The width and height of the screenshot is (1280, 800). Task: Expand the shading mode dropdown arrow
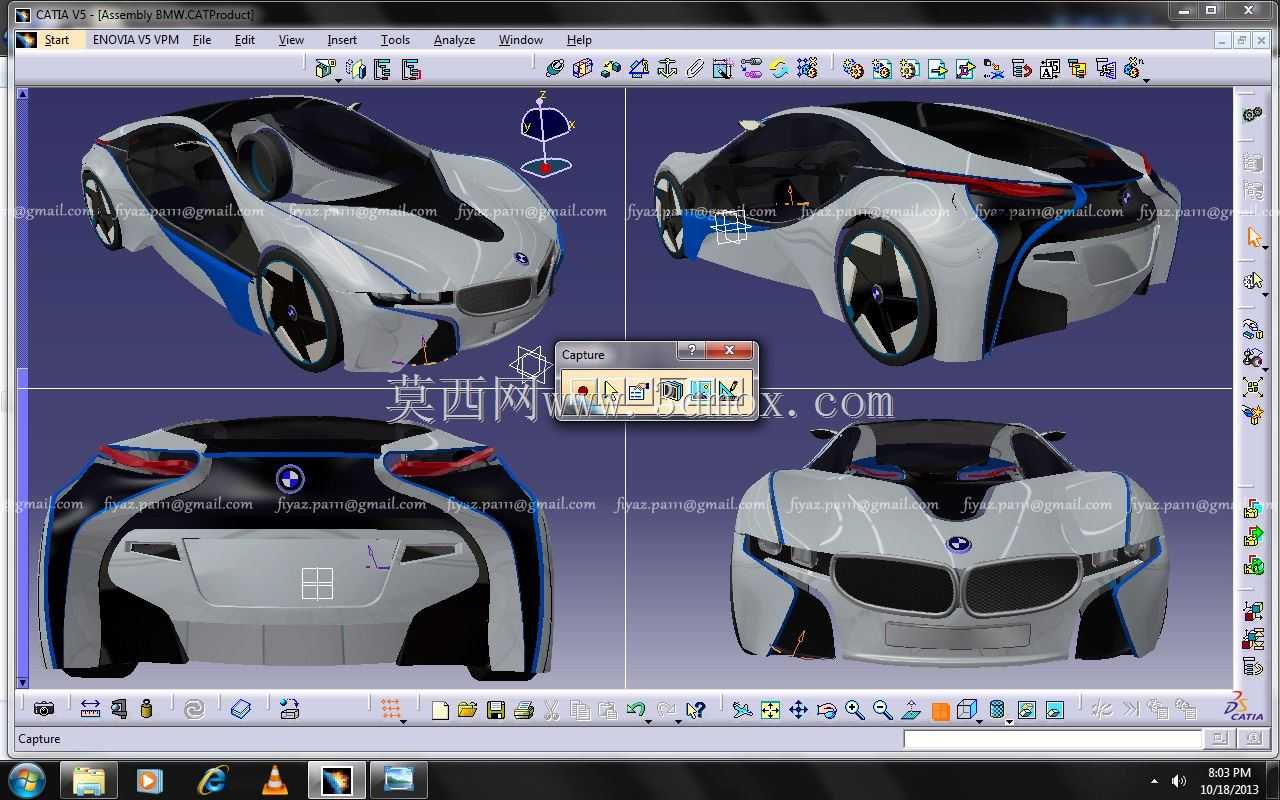[1009, 720]
